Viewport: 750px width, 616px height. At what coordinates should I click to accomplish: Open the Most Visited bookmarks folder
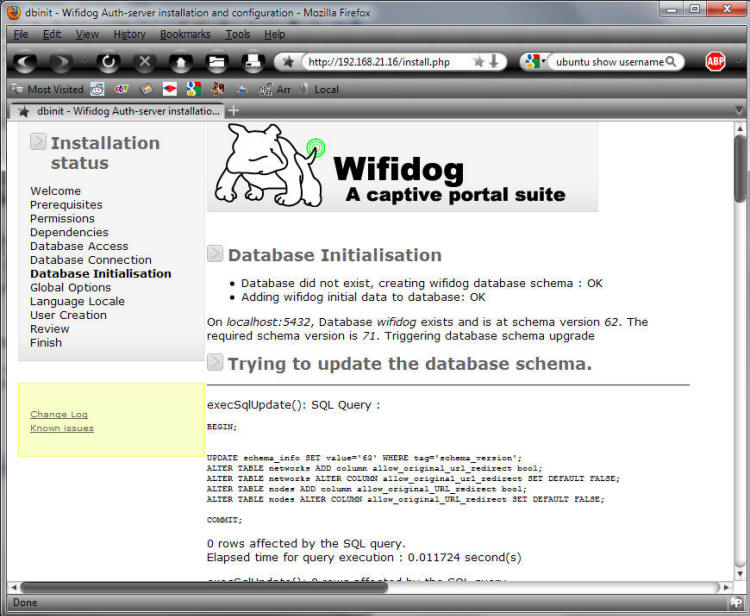47,89
